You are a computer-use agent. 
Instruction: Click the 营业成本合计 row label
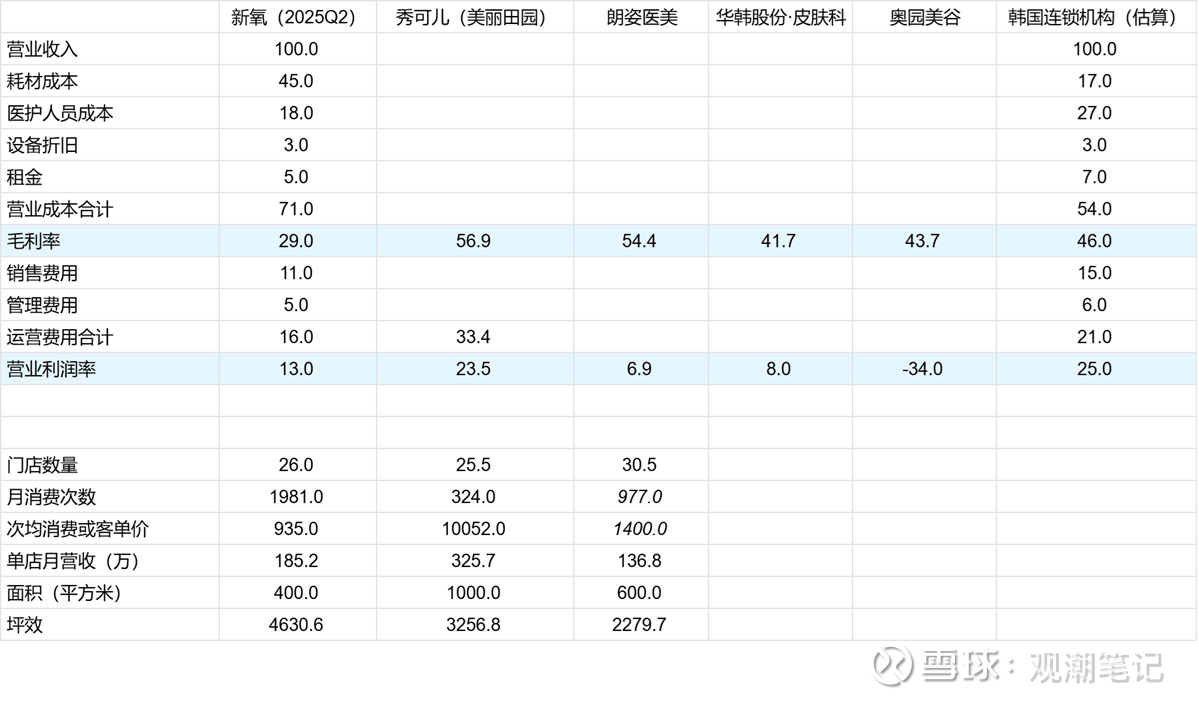tap(60, 209)
